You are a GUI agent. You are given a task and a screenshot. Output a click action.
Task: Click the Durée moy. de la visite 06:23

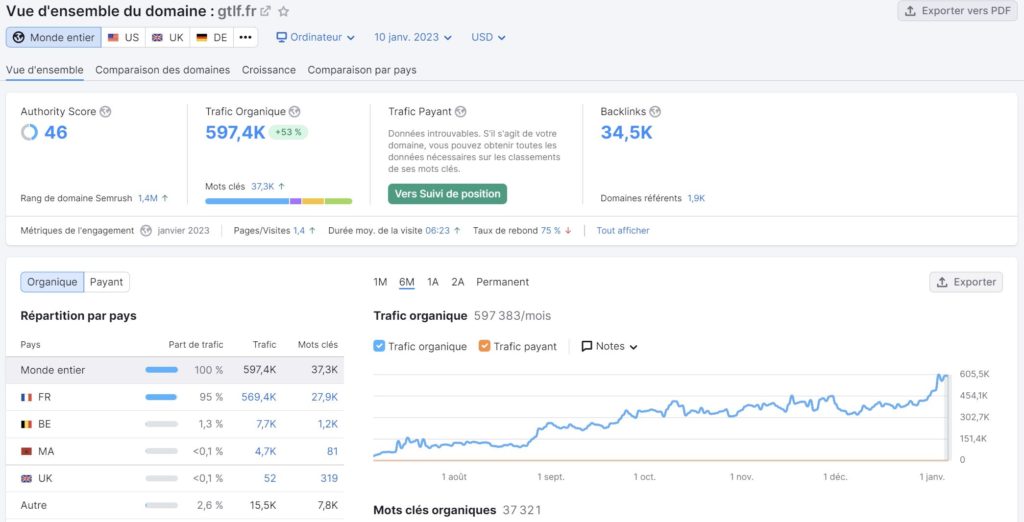tap(394, 231)
